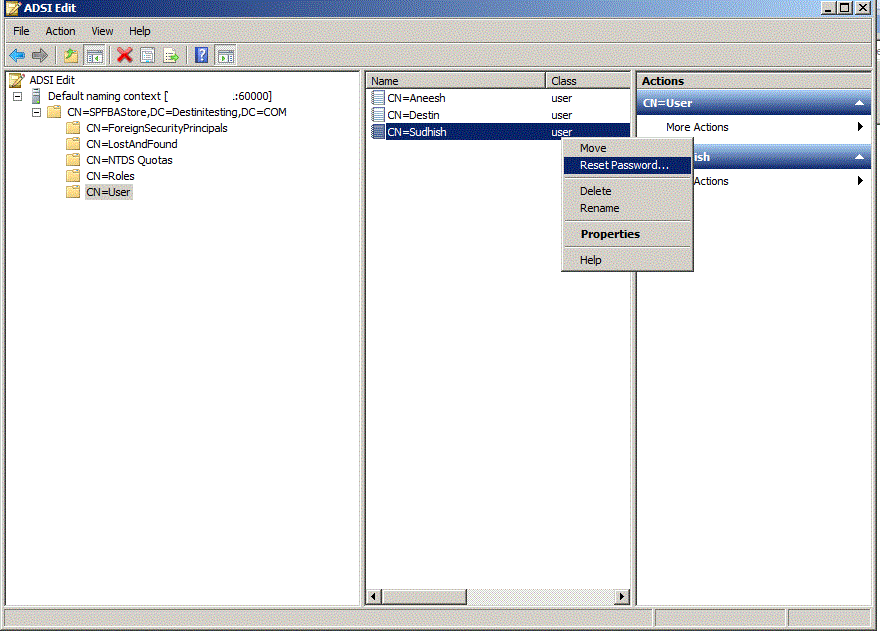Select ADSI Edit root tree label
This screenshot has height=638, width=880.
tap(52, 80)
